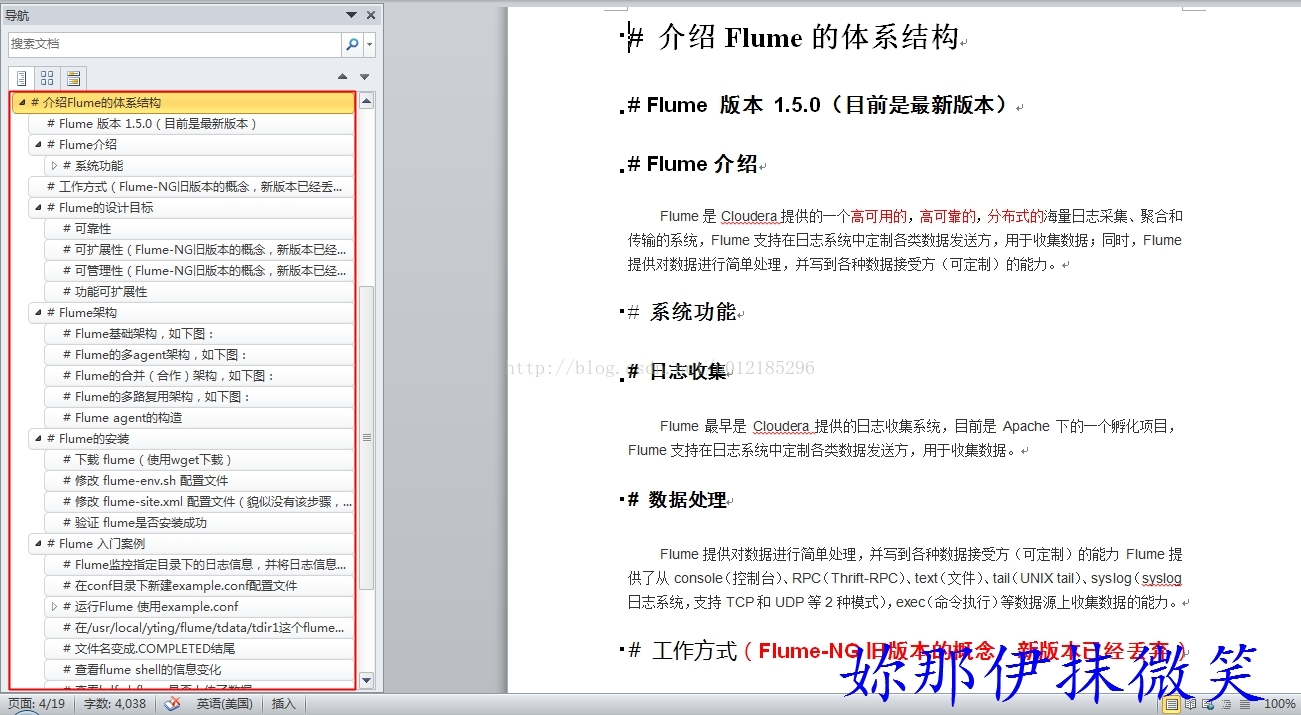Screen dimensions: 1301x715
Task: Select 查看flume shell的信息变化 heading
Action: 200,670
